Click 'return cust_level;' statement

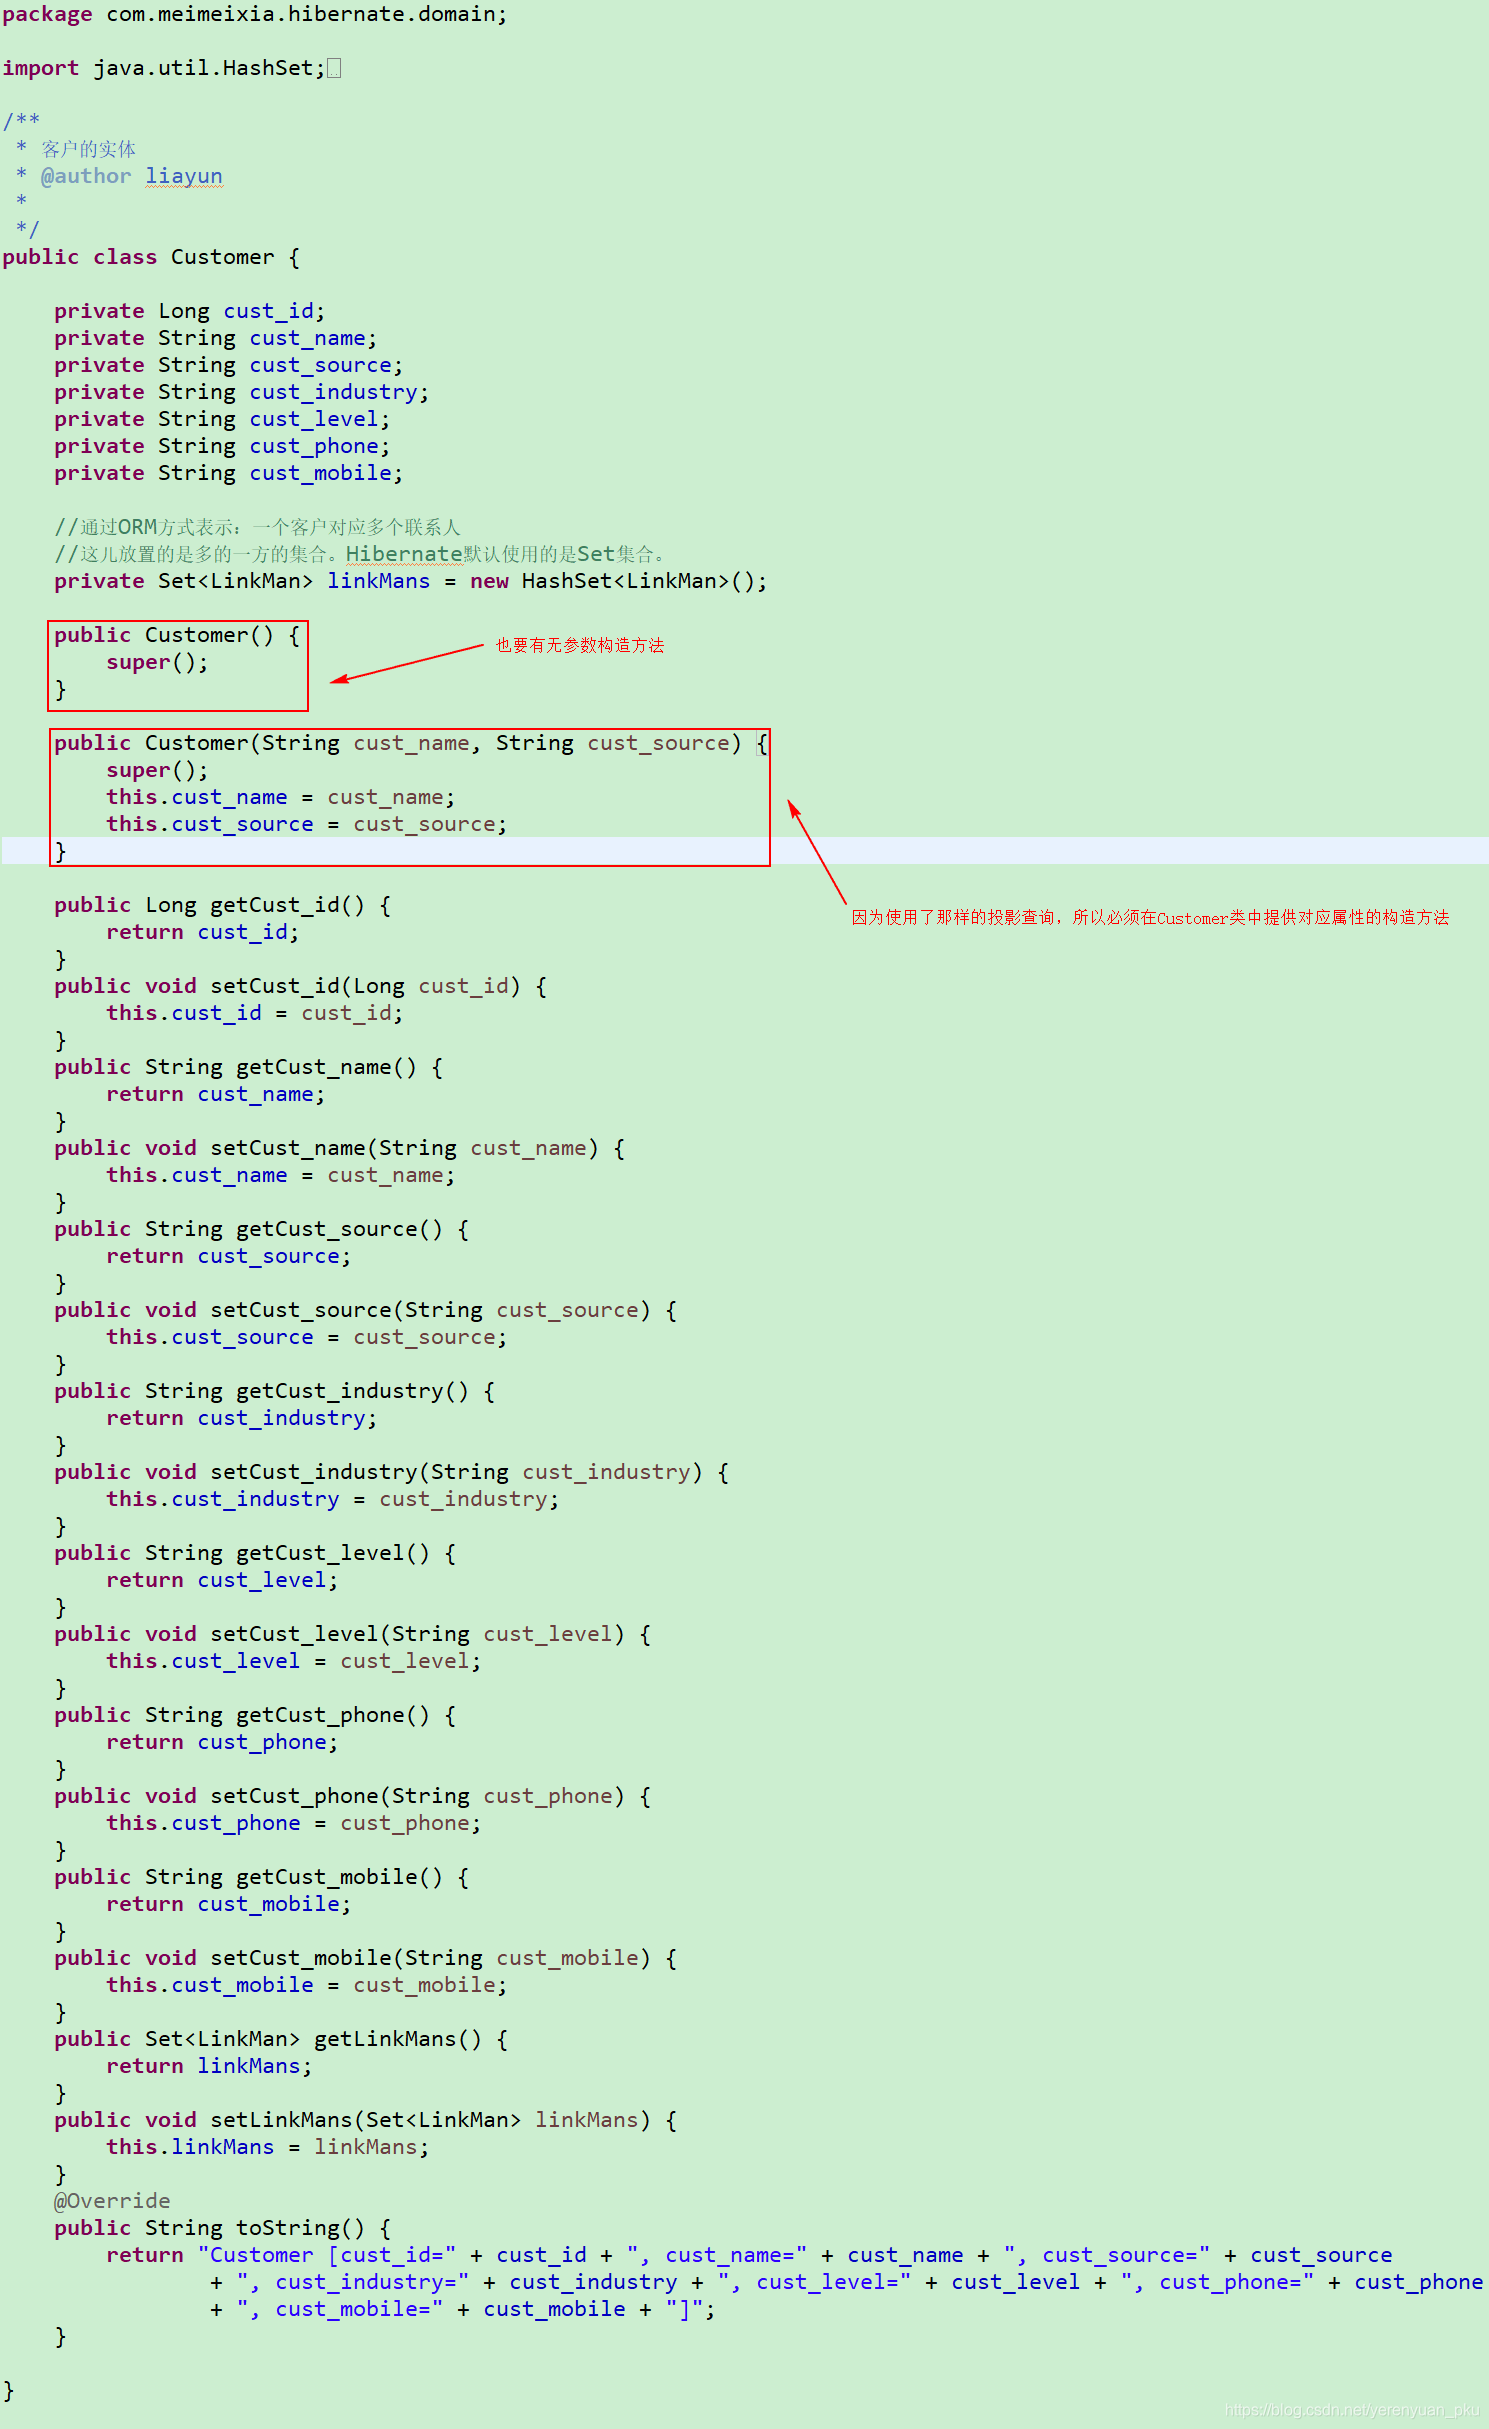click(223, 1580)
